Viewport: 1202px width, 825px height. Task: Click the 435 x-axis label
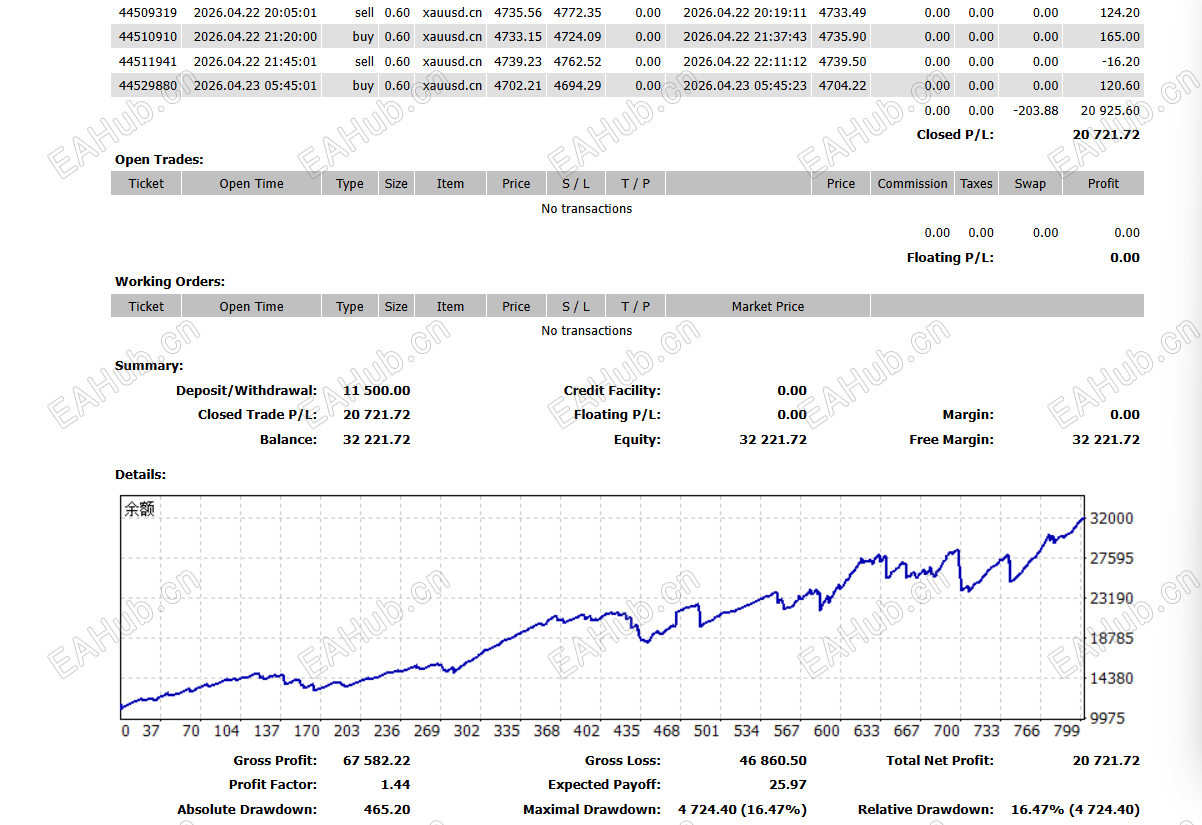[x=627, y=731]
